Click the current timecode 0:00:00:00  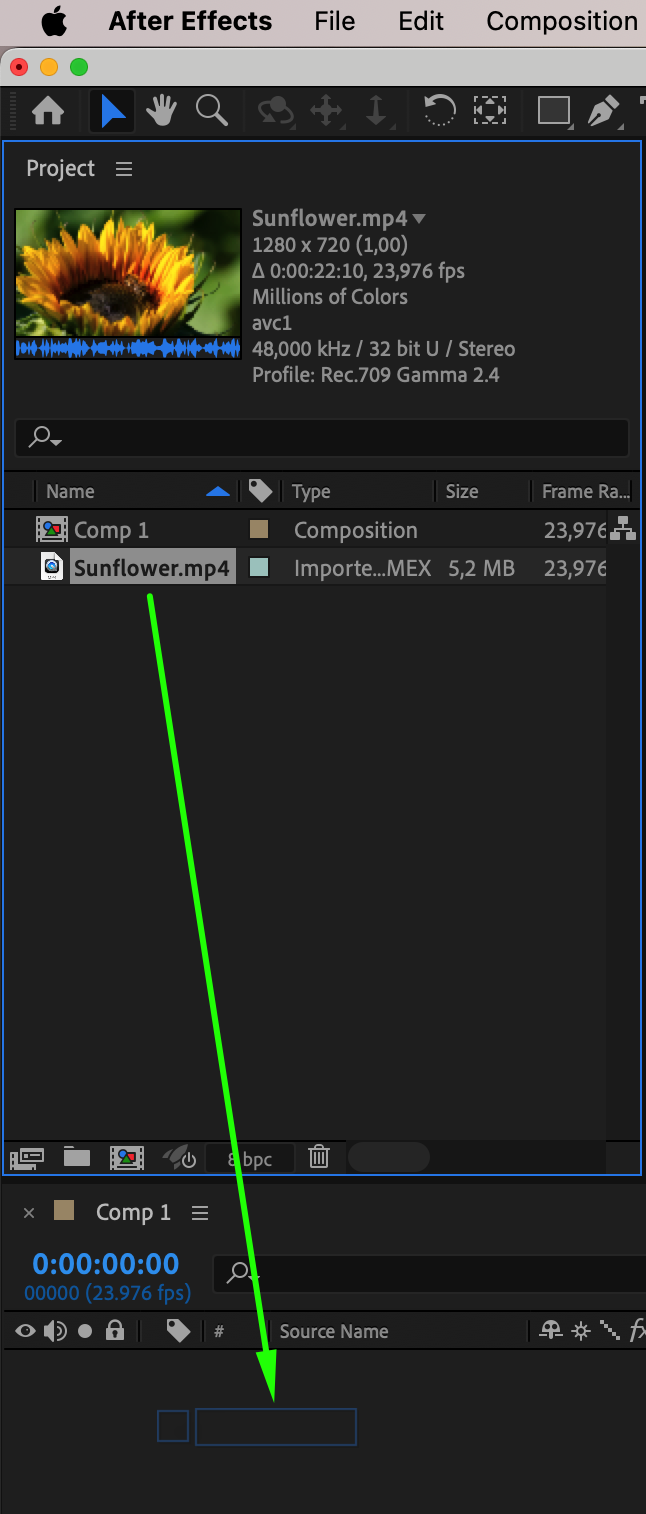coord(106,1264)
